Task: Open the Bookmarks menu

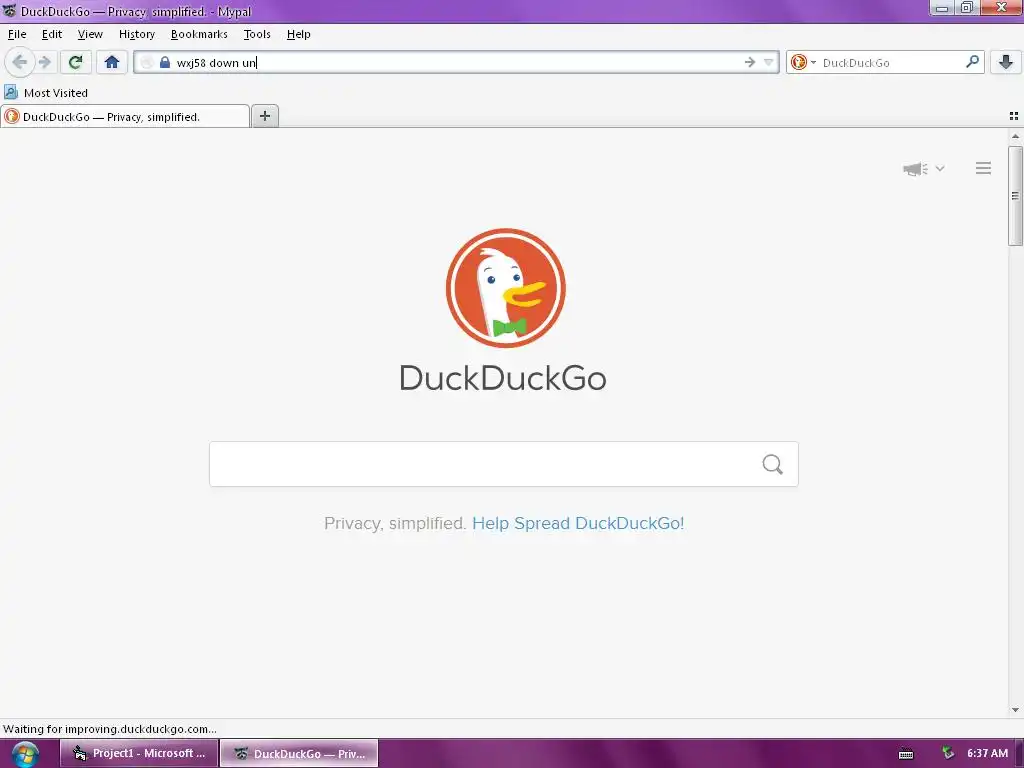Action: (199, 34)
